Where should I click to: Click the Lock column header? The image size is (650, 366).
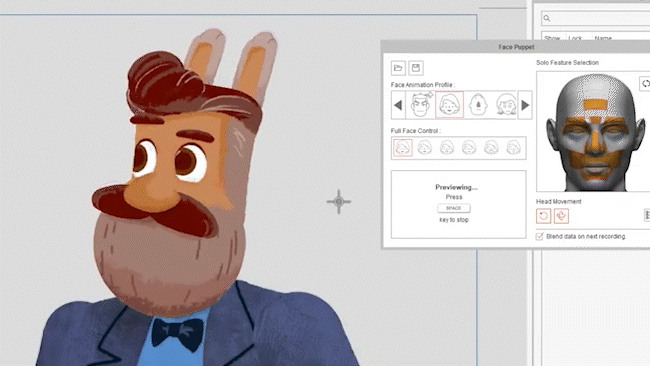click(x=575, y=38)
